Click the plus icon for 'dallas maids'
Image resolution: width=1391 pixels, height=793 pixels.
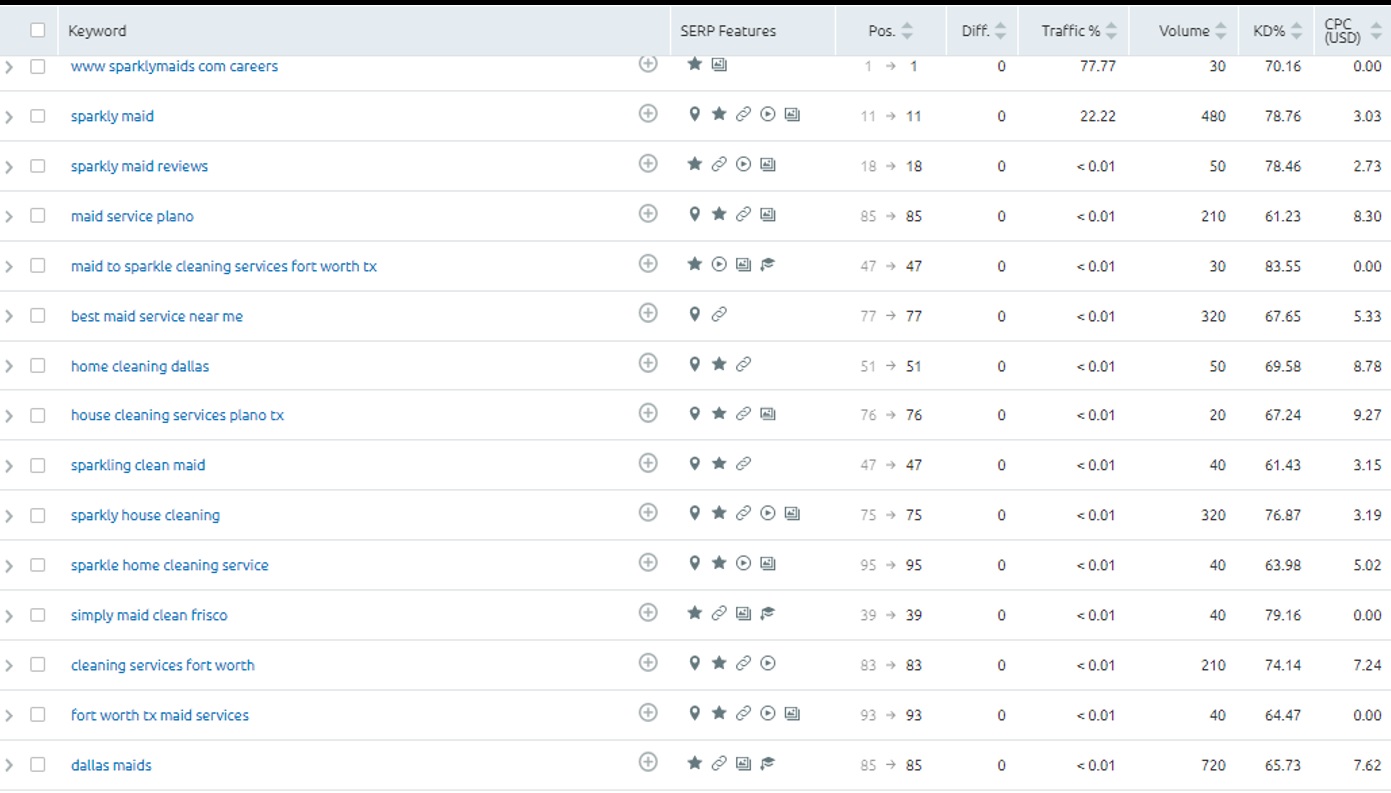pos(648,763)
